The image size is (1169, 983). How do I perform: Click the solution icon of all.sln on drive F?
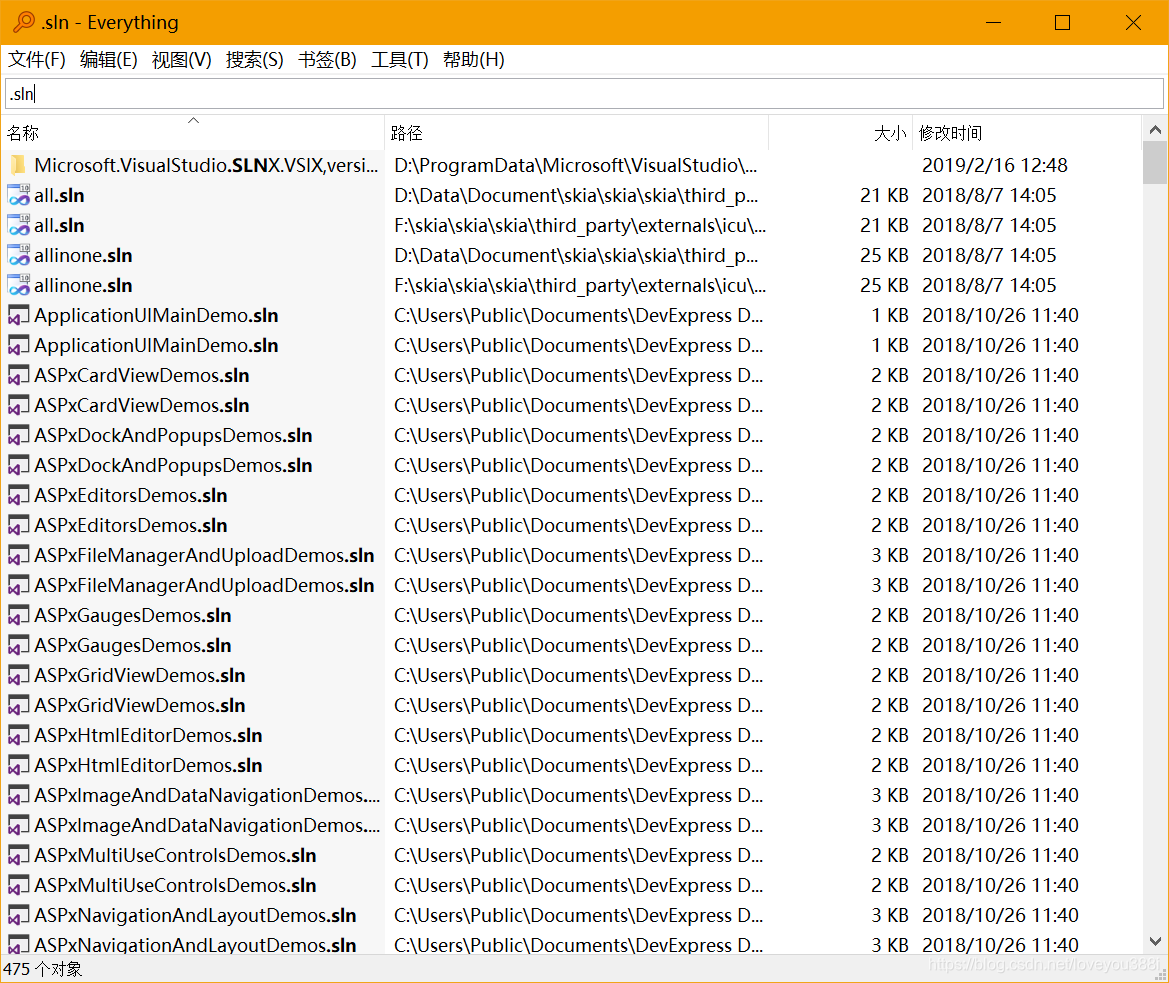18,225
